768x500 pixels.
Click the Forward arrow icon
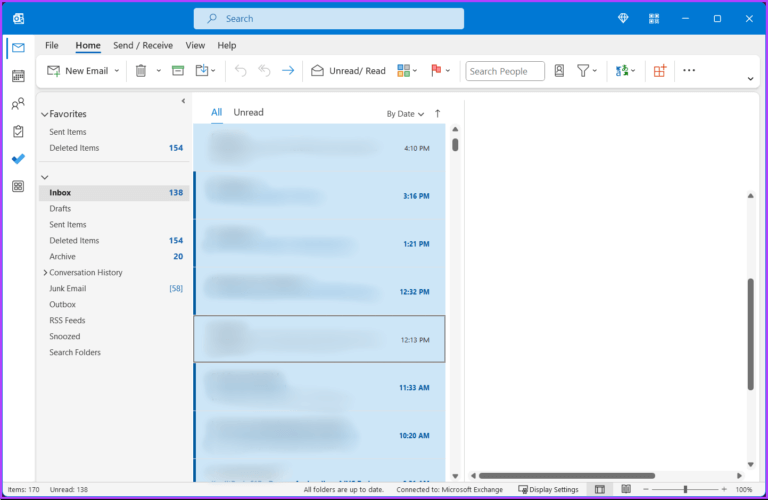pos(288,71)
